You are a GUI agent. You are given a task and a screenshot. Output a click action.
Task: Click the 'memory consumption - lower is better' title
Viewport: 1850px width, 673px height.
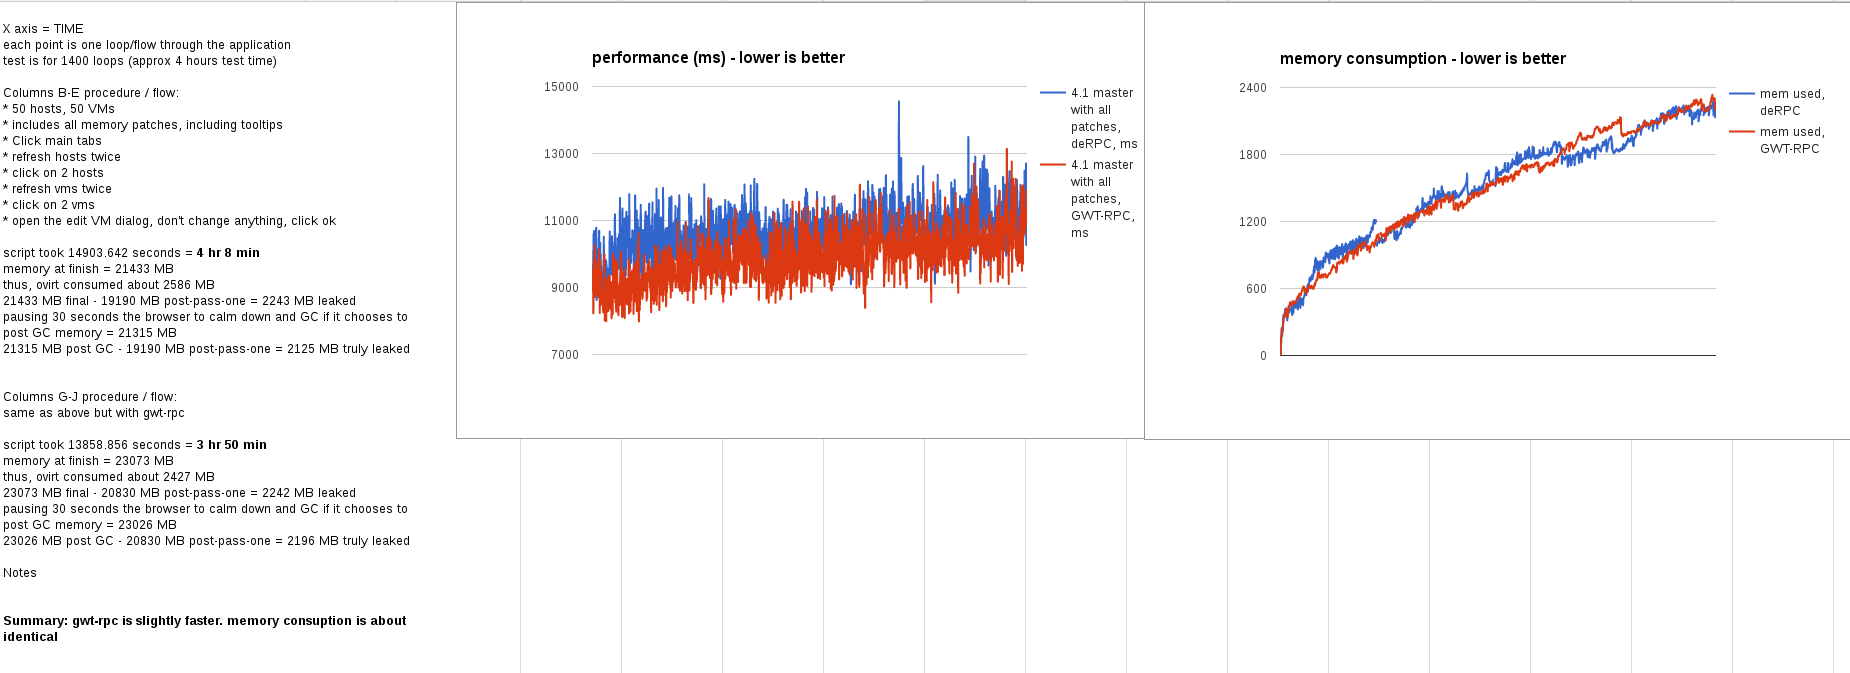[x=1422, y=59]
